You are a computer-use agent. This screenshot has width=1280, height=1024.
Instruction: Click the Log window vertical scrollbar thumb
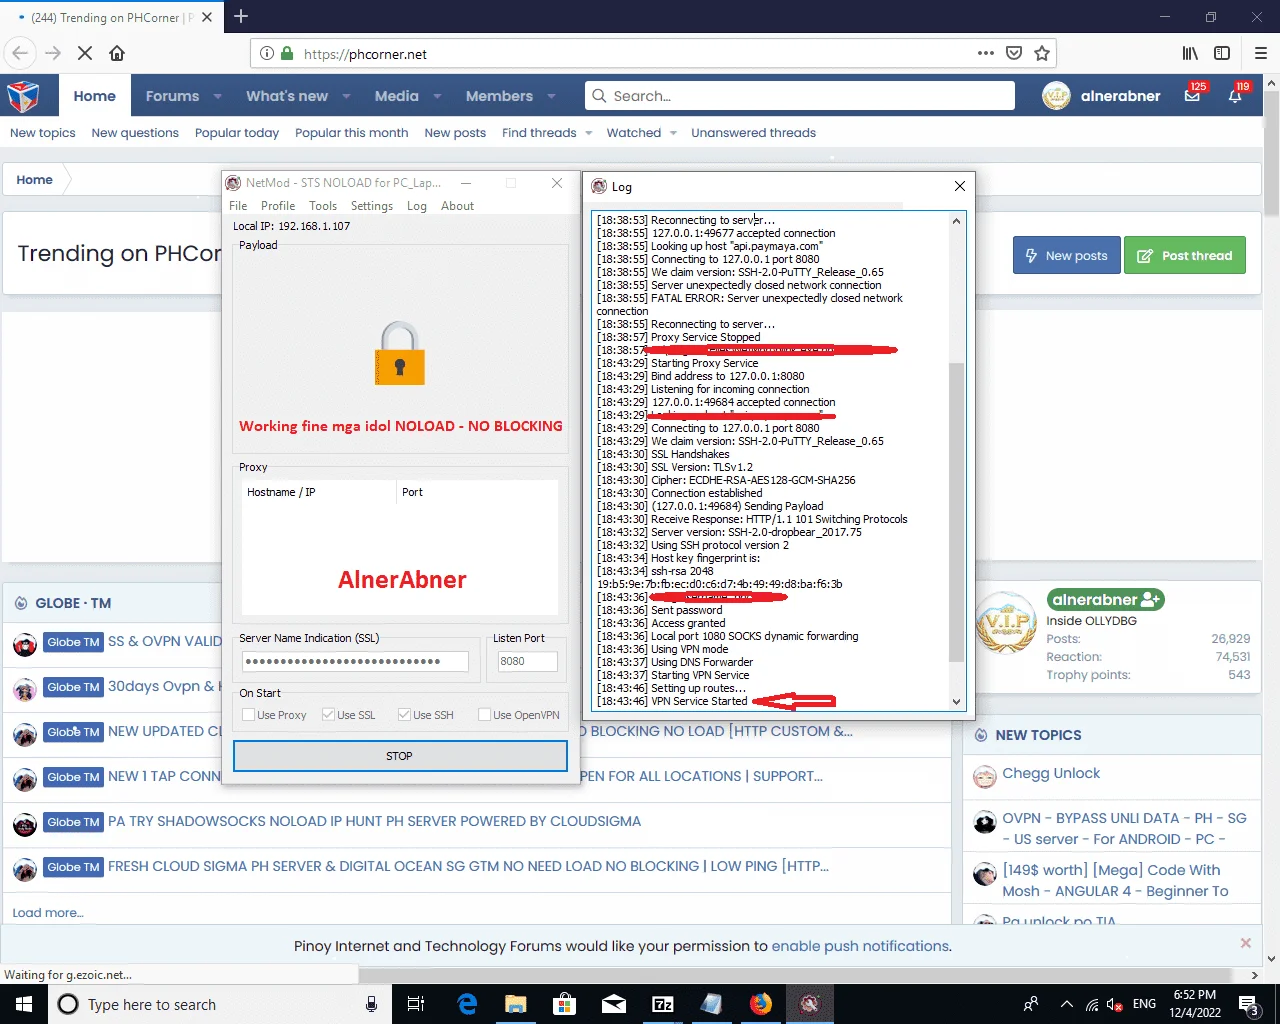[956, 511]
